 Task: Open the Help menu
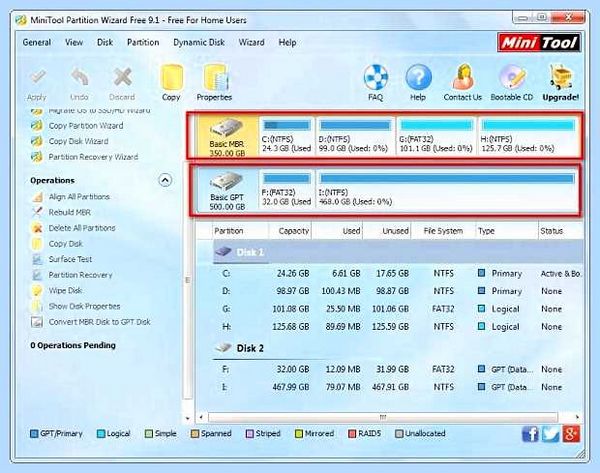[x=287, y=42]
